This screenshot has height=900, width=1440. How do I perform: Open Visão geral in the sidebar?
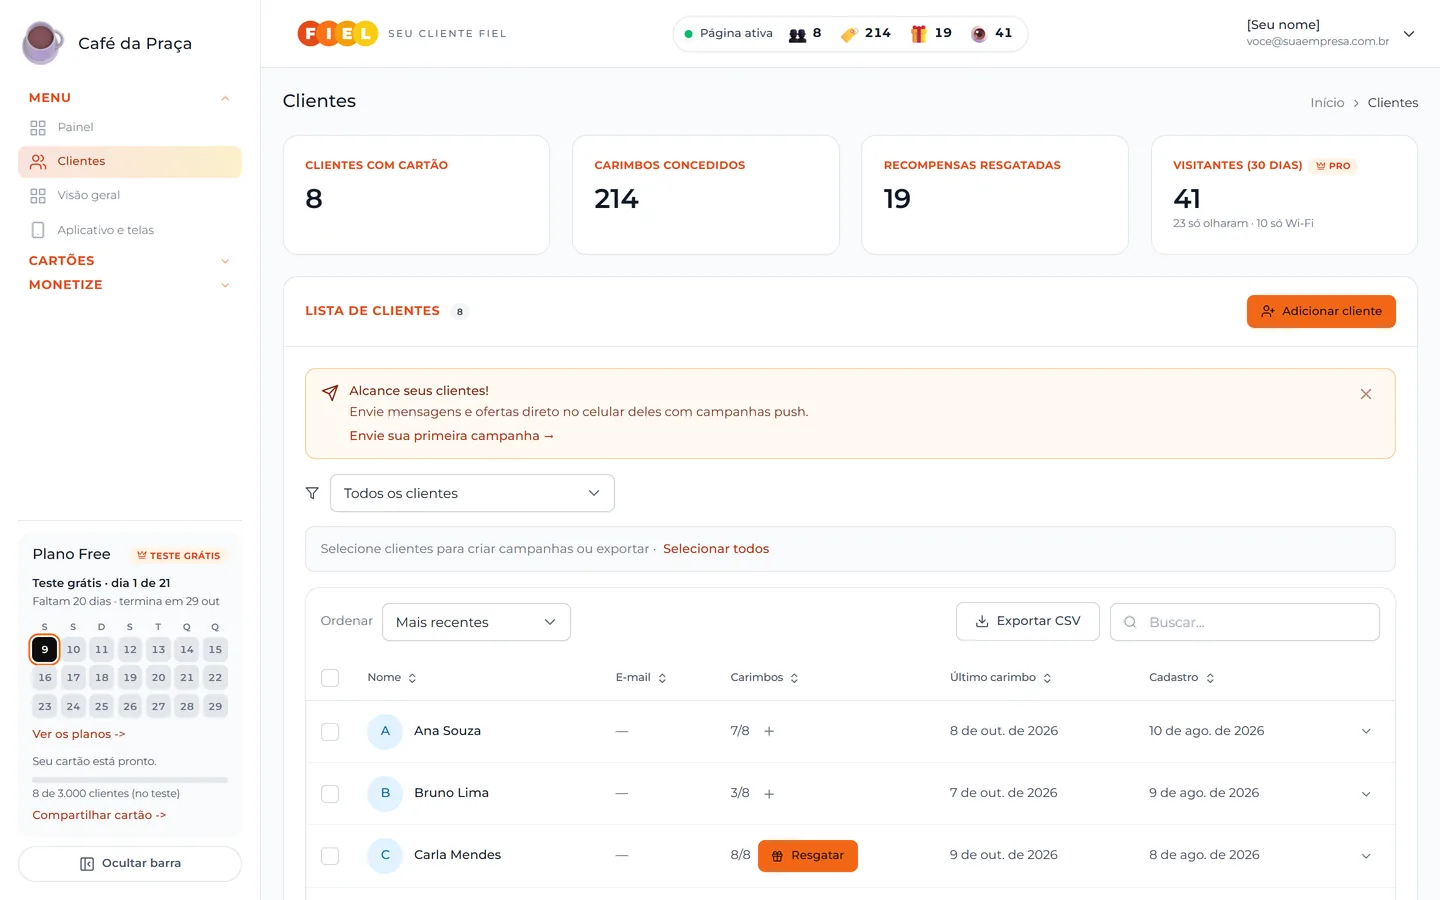pyautogui.click(x=130, y=195)
